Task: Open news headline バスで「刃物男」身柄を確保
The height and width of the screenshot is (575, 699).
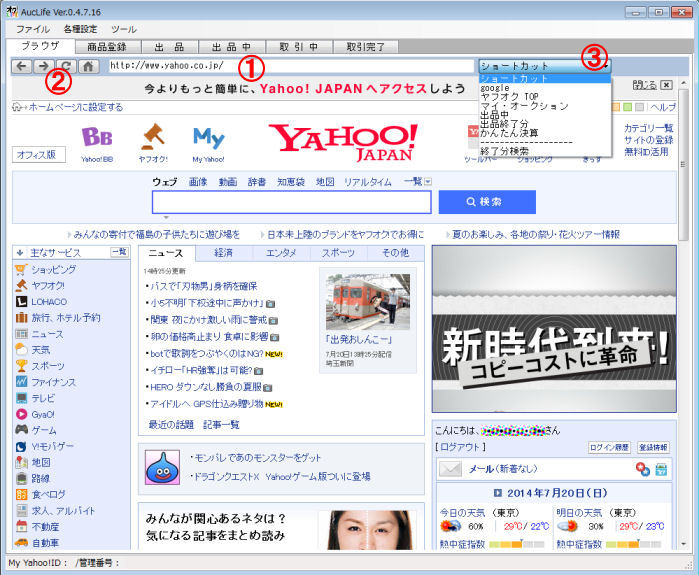Action: click(203, 286)
